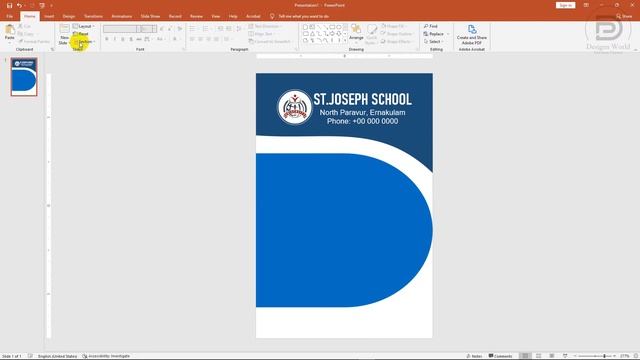
Task: Open the Layout dropdown
Action: click(84, 26)
